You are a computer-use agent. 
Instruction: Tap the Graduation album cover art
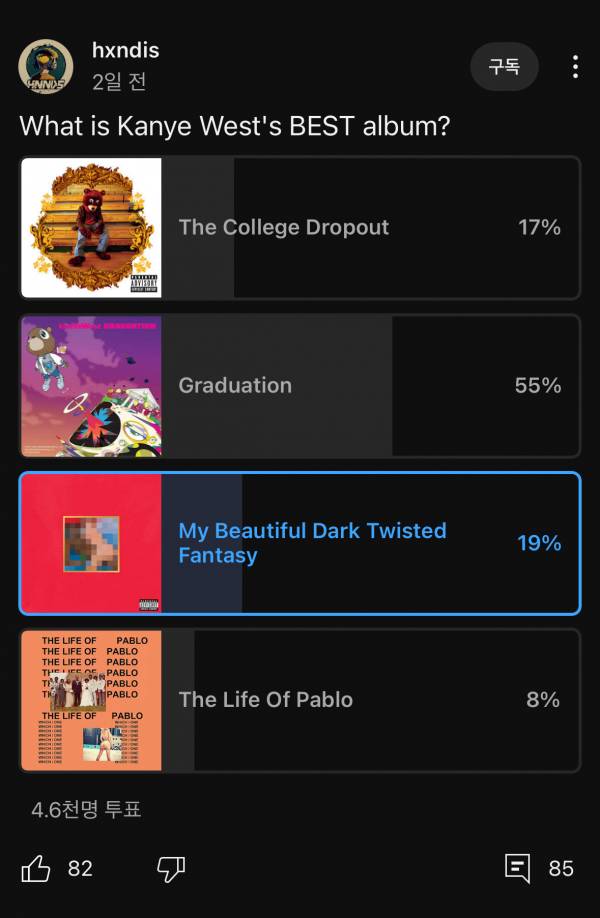[x=91, y=386]
